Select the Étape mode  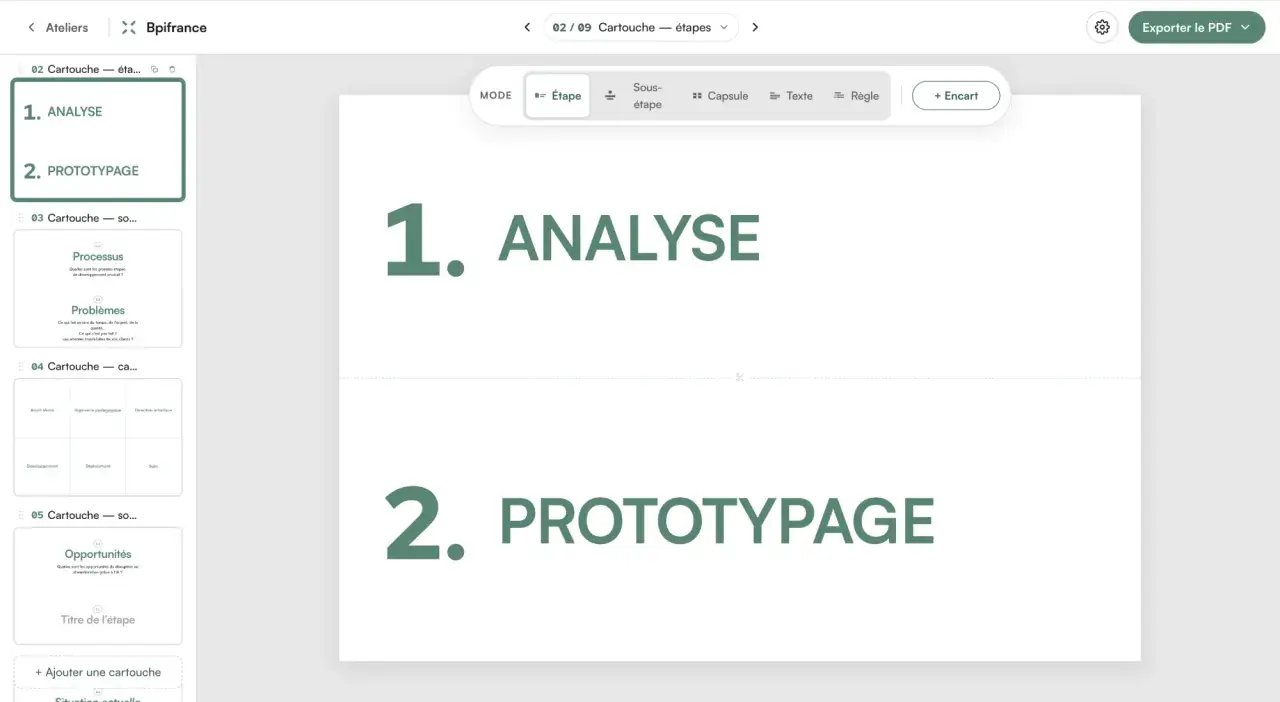pyautogui.click(x=557, y=96)
